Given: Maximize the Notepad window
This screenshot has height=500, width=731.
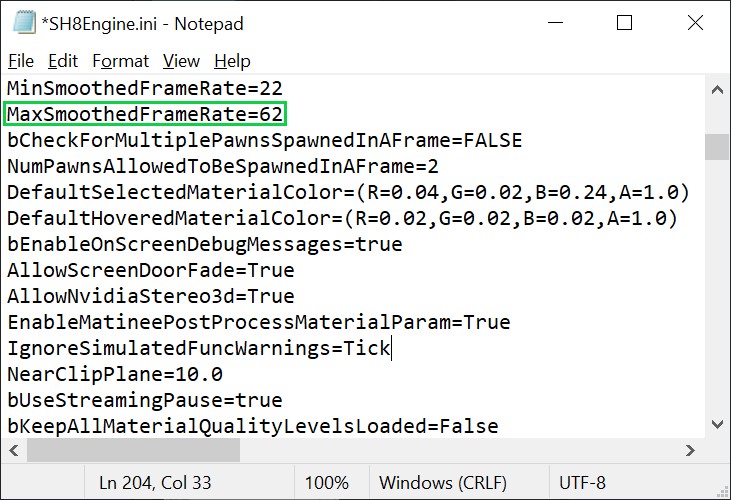Looking at the screenshot, I should click(624, 22).
